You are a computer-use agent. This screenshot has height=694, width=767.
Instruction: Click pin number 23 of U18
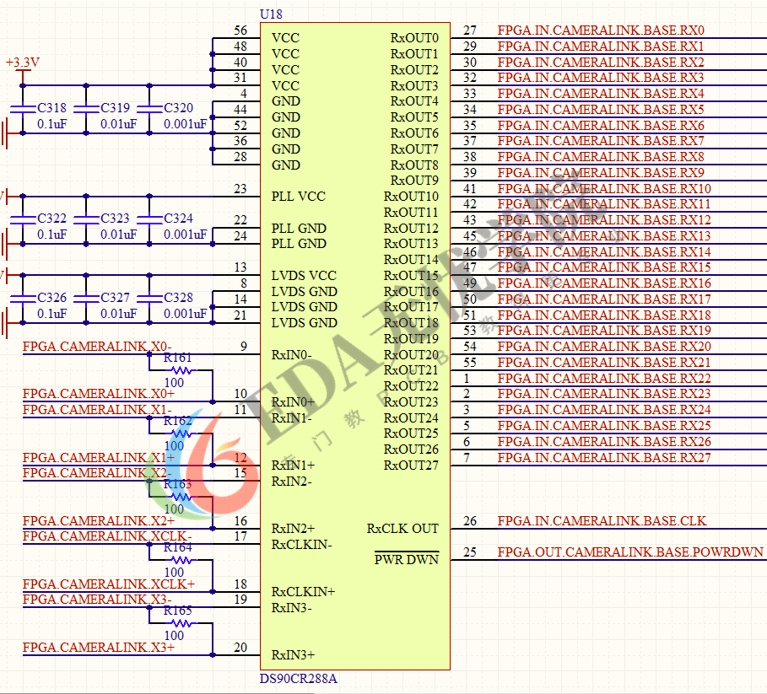point(241,189)
